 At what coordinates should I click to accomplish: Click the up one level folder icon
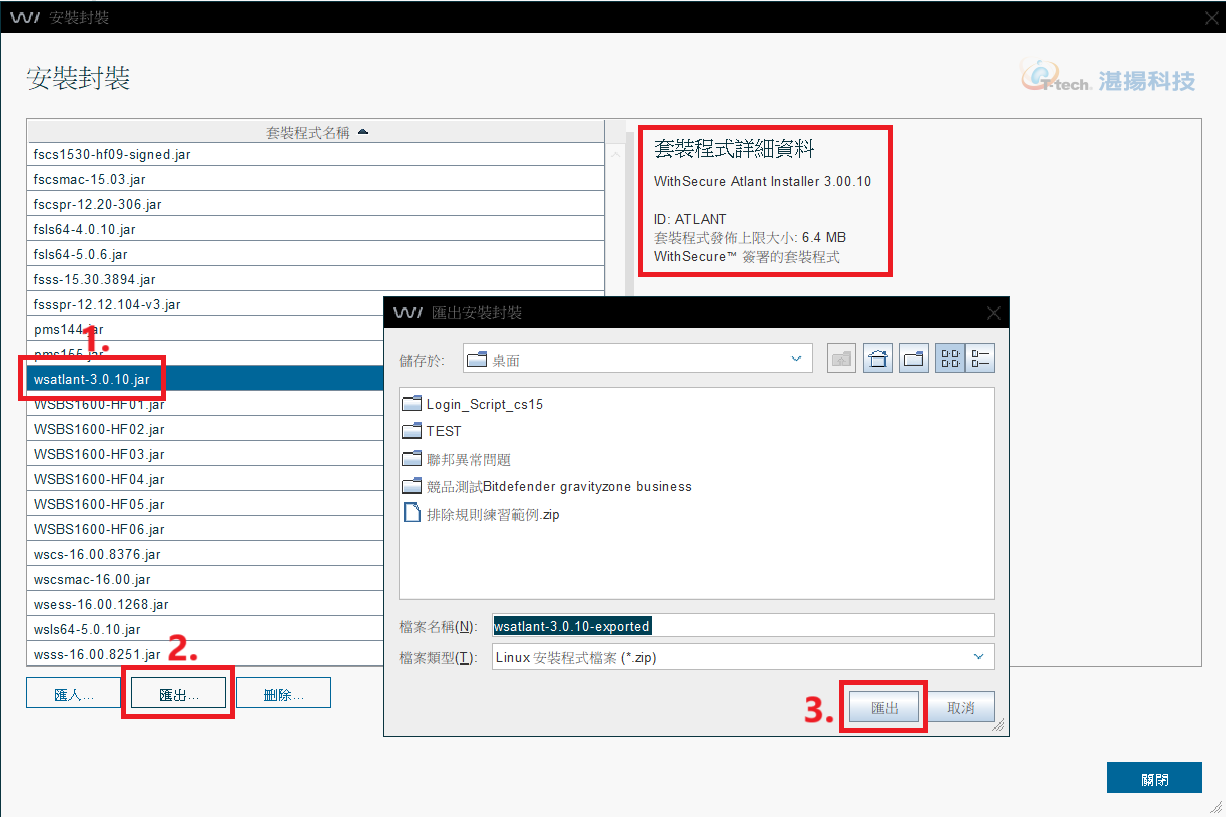pos(842,359)
